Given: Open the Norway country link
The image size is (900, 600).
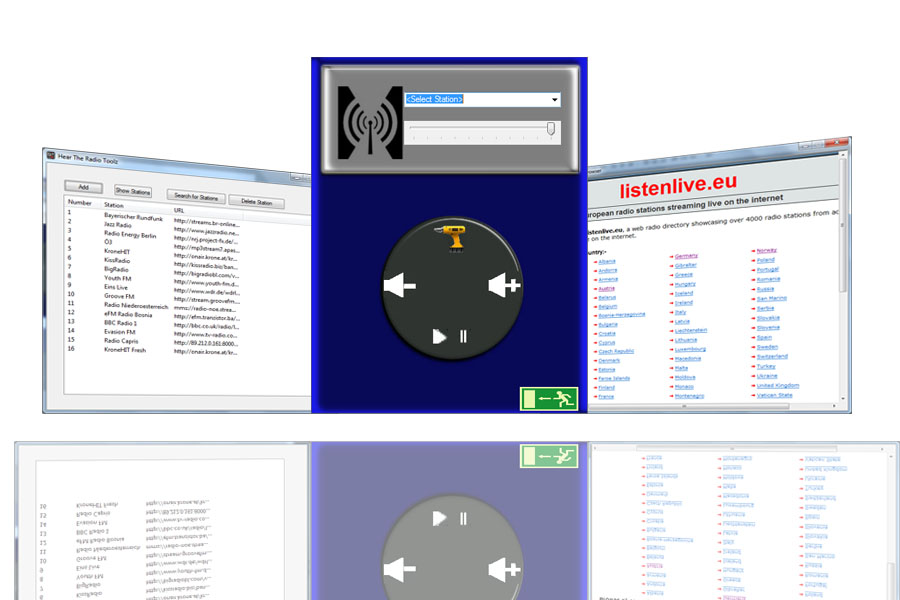Looking at the screenshot, I should [766, 250].
